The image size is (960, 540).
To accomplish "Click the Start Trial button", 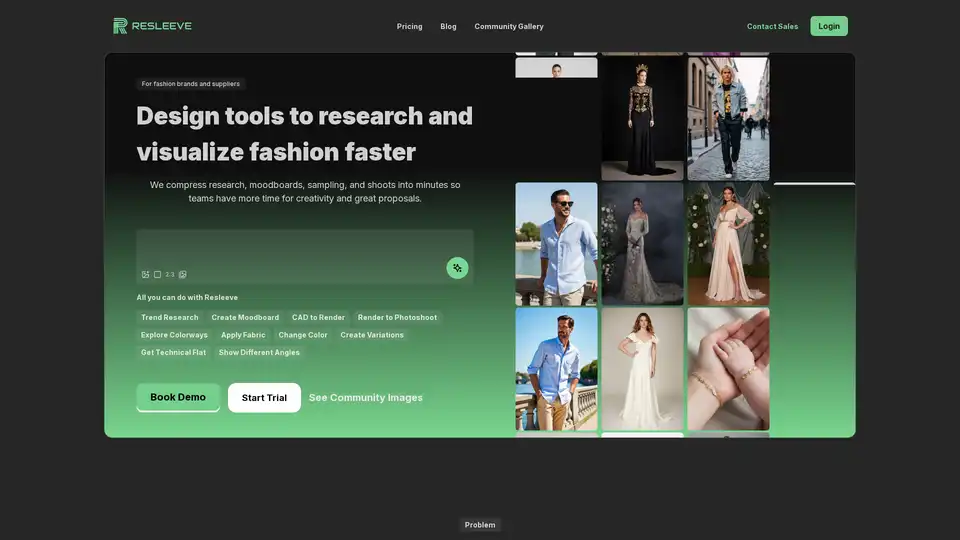I will coord(264,398).
